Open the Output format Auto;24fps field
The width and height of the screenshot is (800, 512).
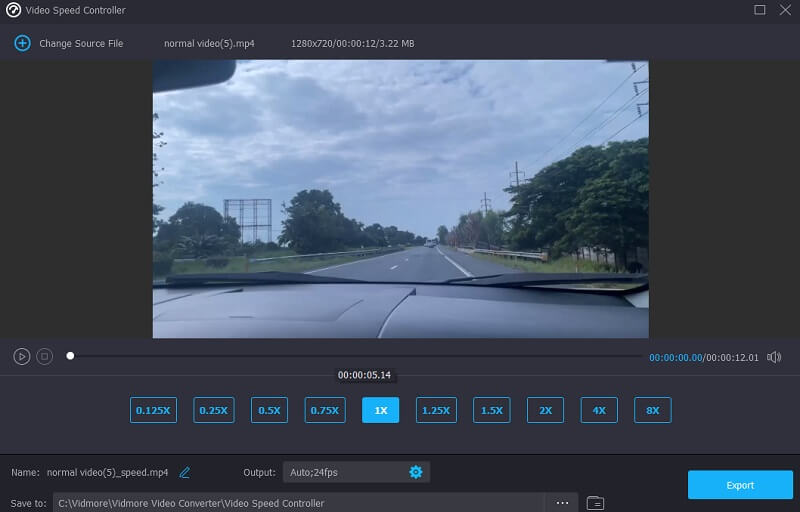point(340,472)
